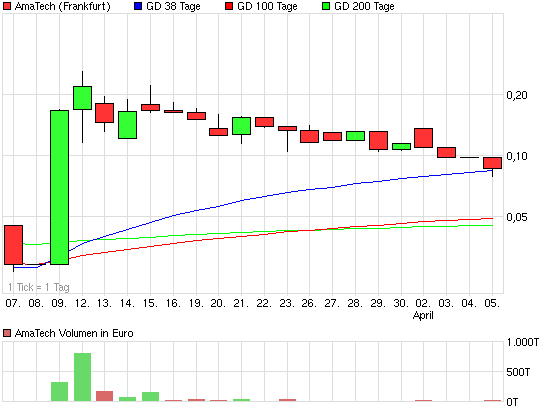
Task: Click the 'AmaTech (Frankfurt)' legend label
Action: click(63, 6)
